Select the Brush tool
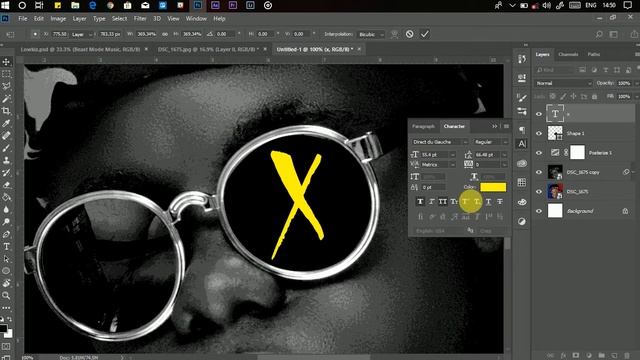This screenshot has height=360, width=640. [x=6, y=148]
